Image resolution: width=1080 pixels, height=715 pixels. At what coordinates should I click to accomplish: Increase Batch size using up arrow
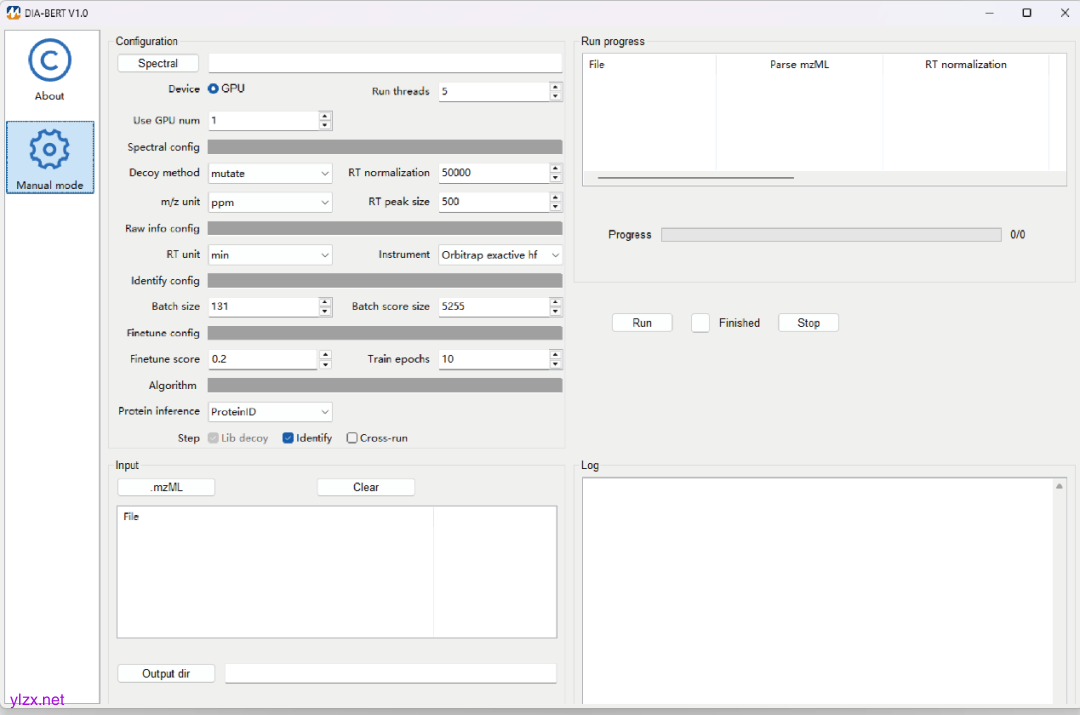tap(325, 302)
